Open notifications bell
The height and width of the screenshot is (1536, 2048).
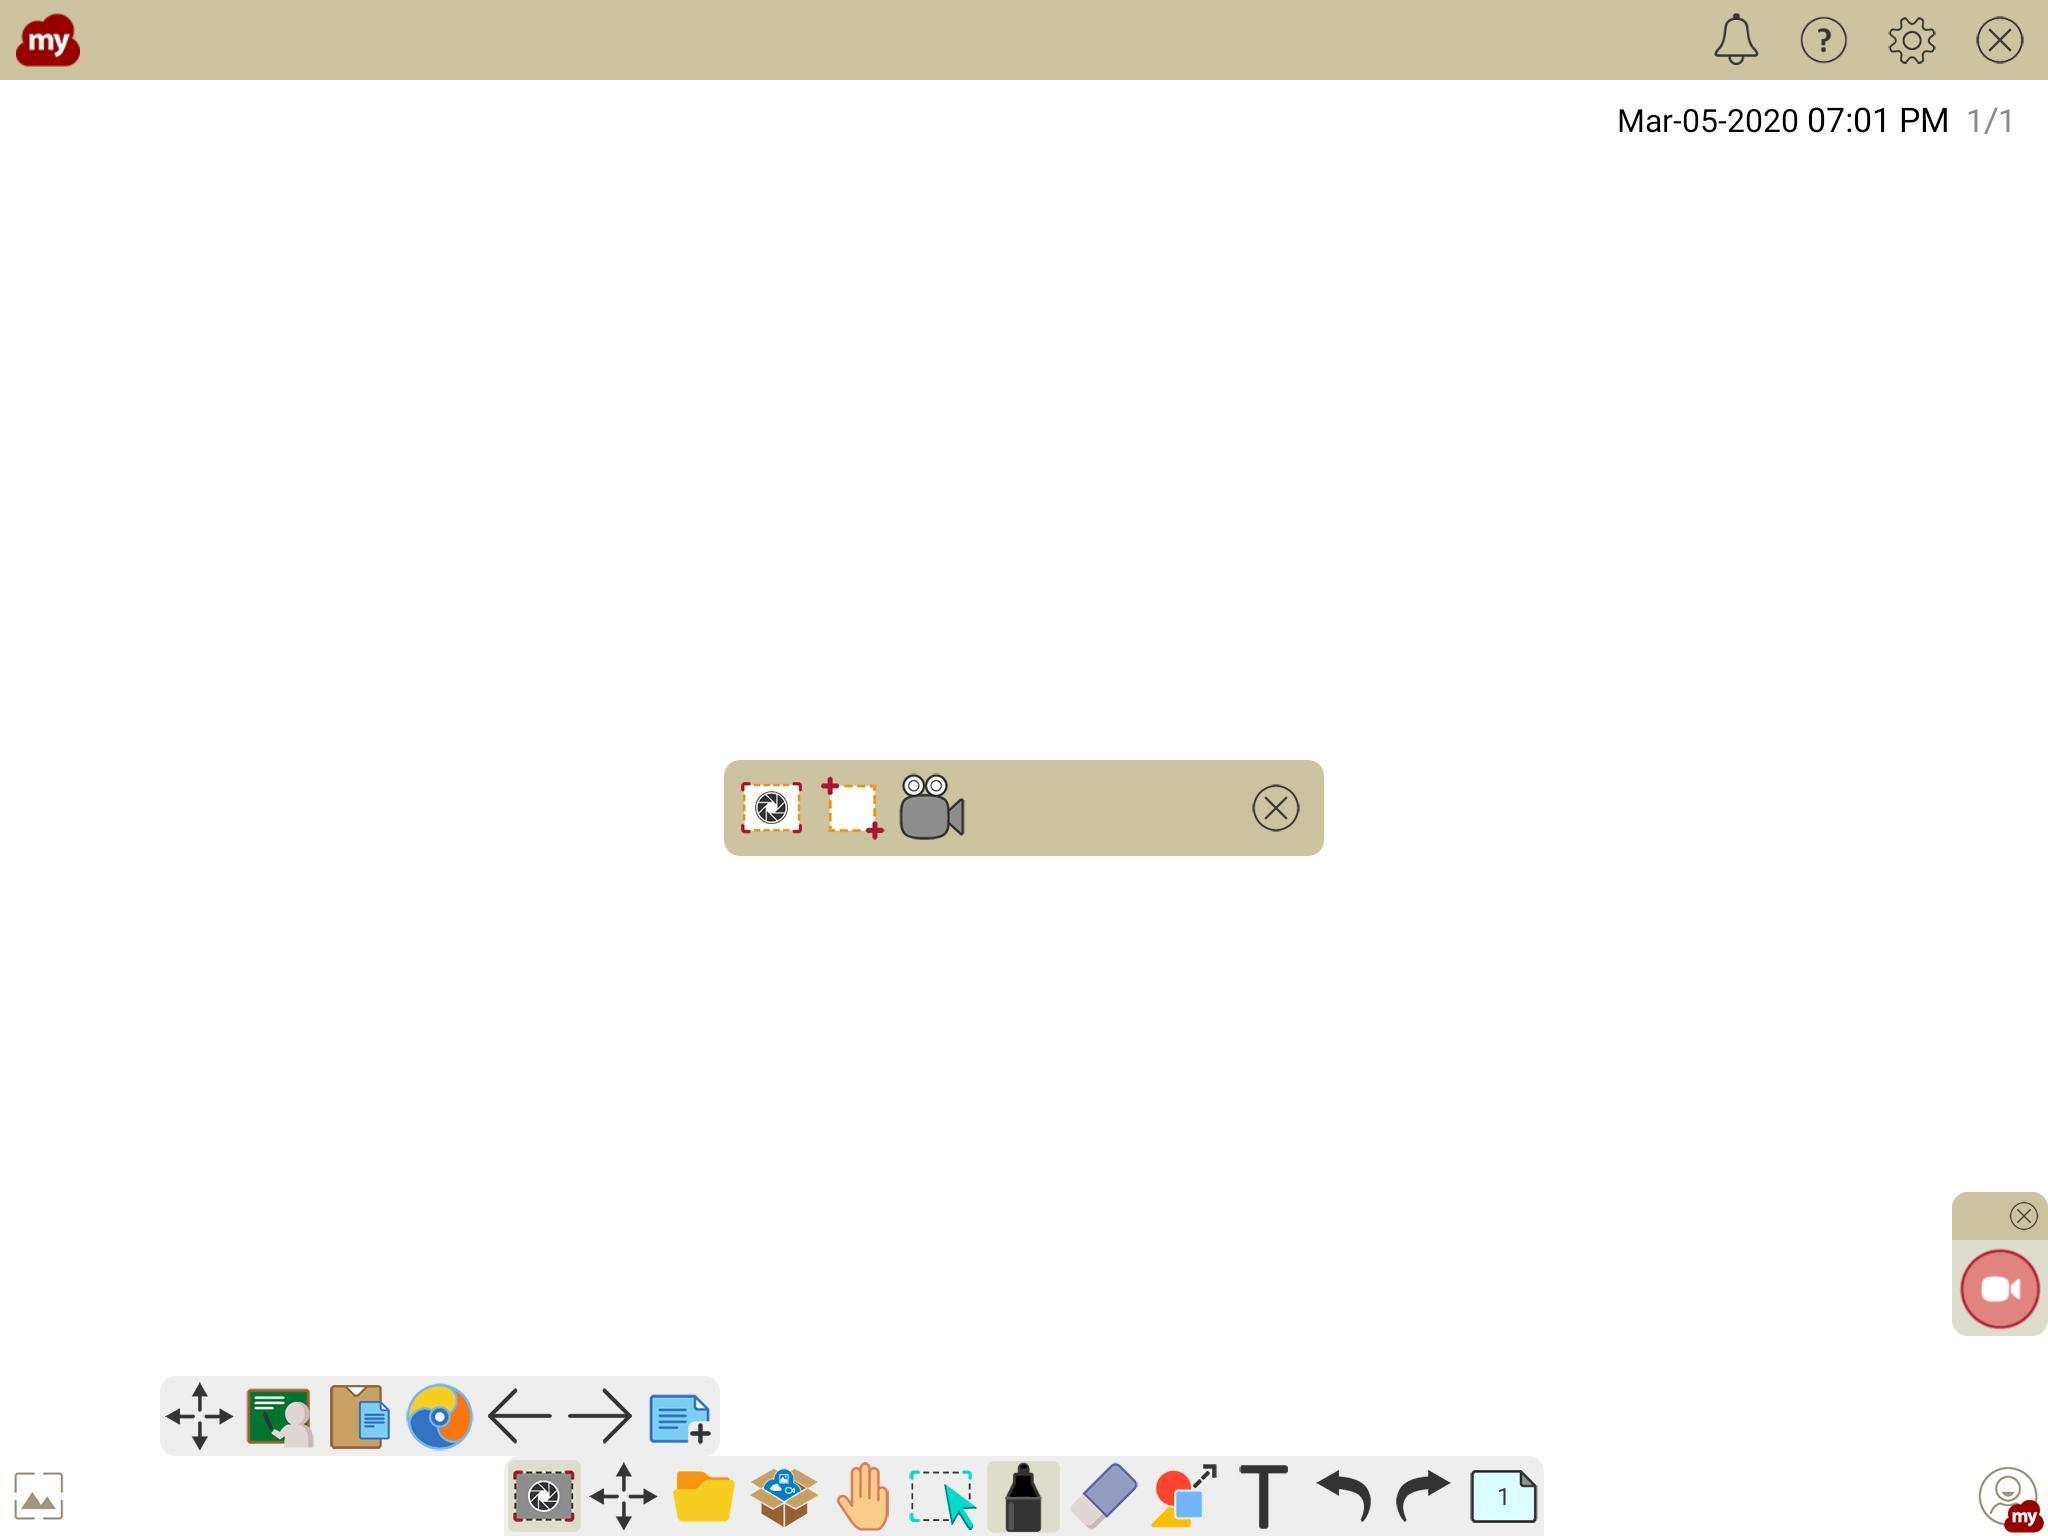tap(1736, 40)
